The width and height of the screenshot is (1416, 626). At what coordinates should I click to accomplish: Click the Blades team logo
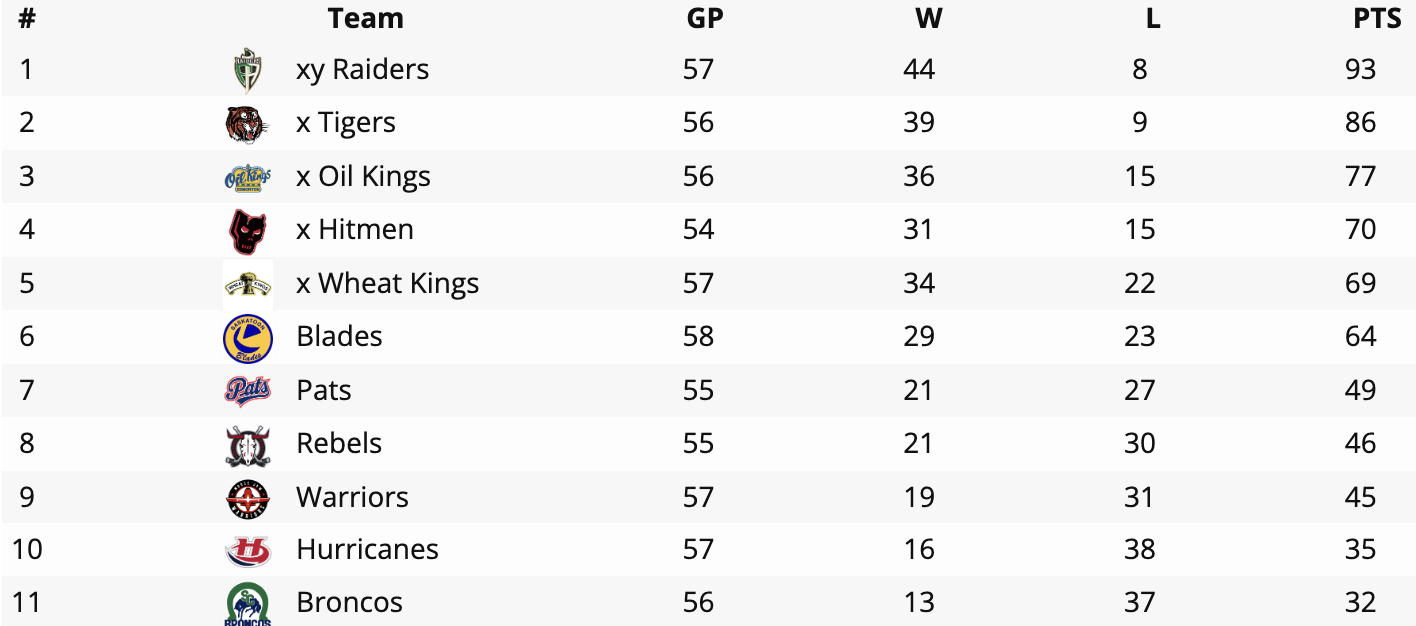coord(247,338)
